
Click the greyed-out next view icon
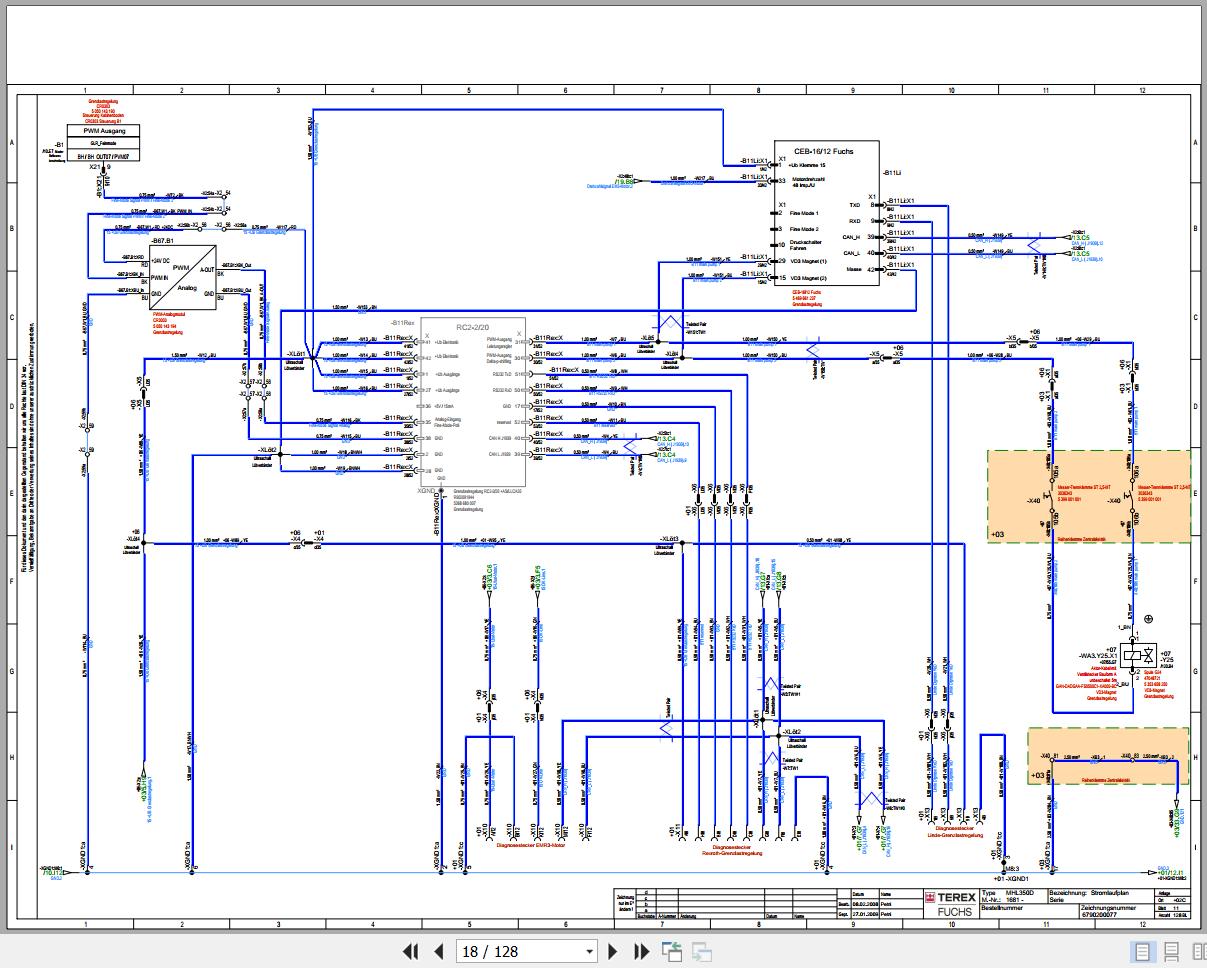tap(701, 951)
